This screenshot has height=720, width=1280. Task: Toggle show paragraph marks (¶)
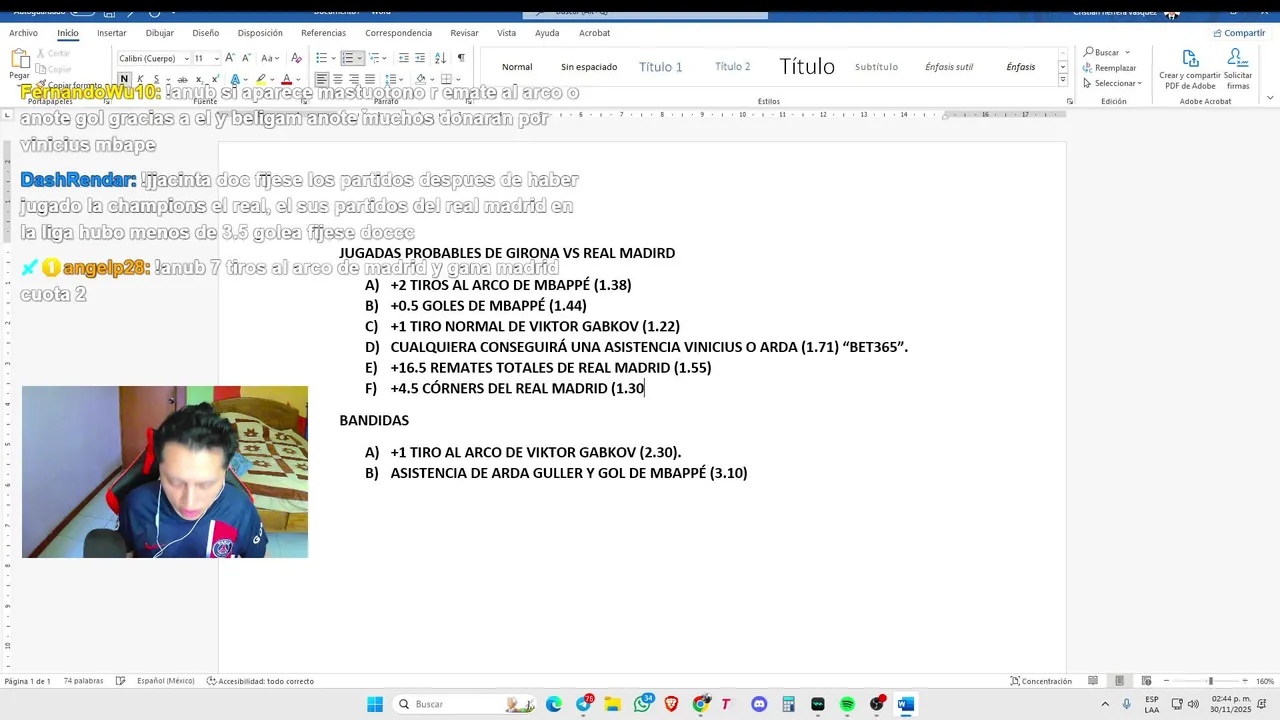point(461,58)
